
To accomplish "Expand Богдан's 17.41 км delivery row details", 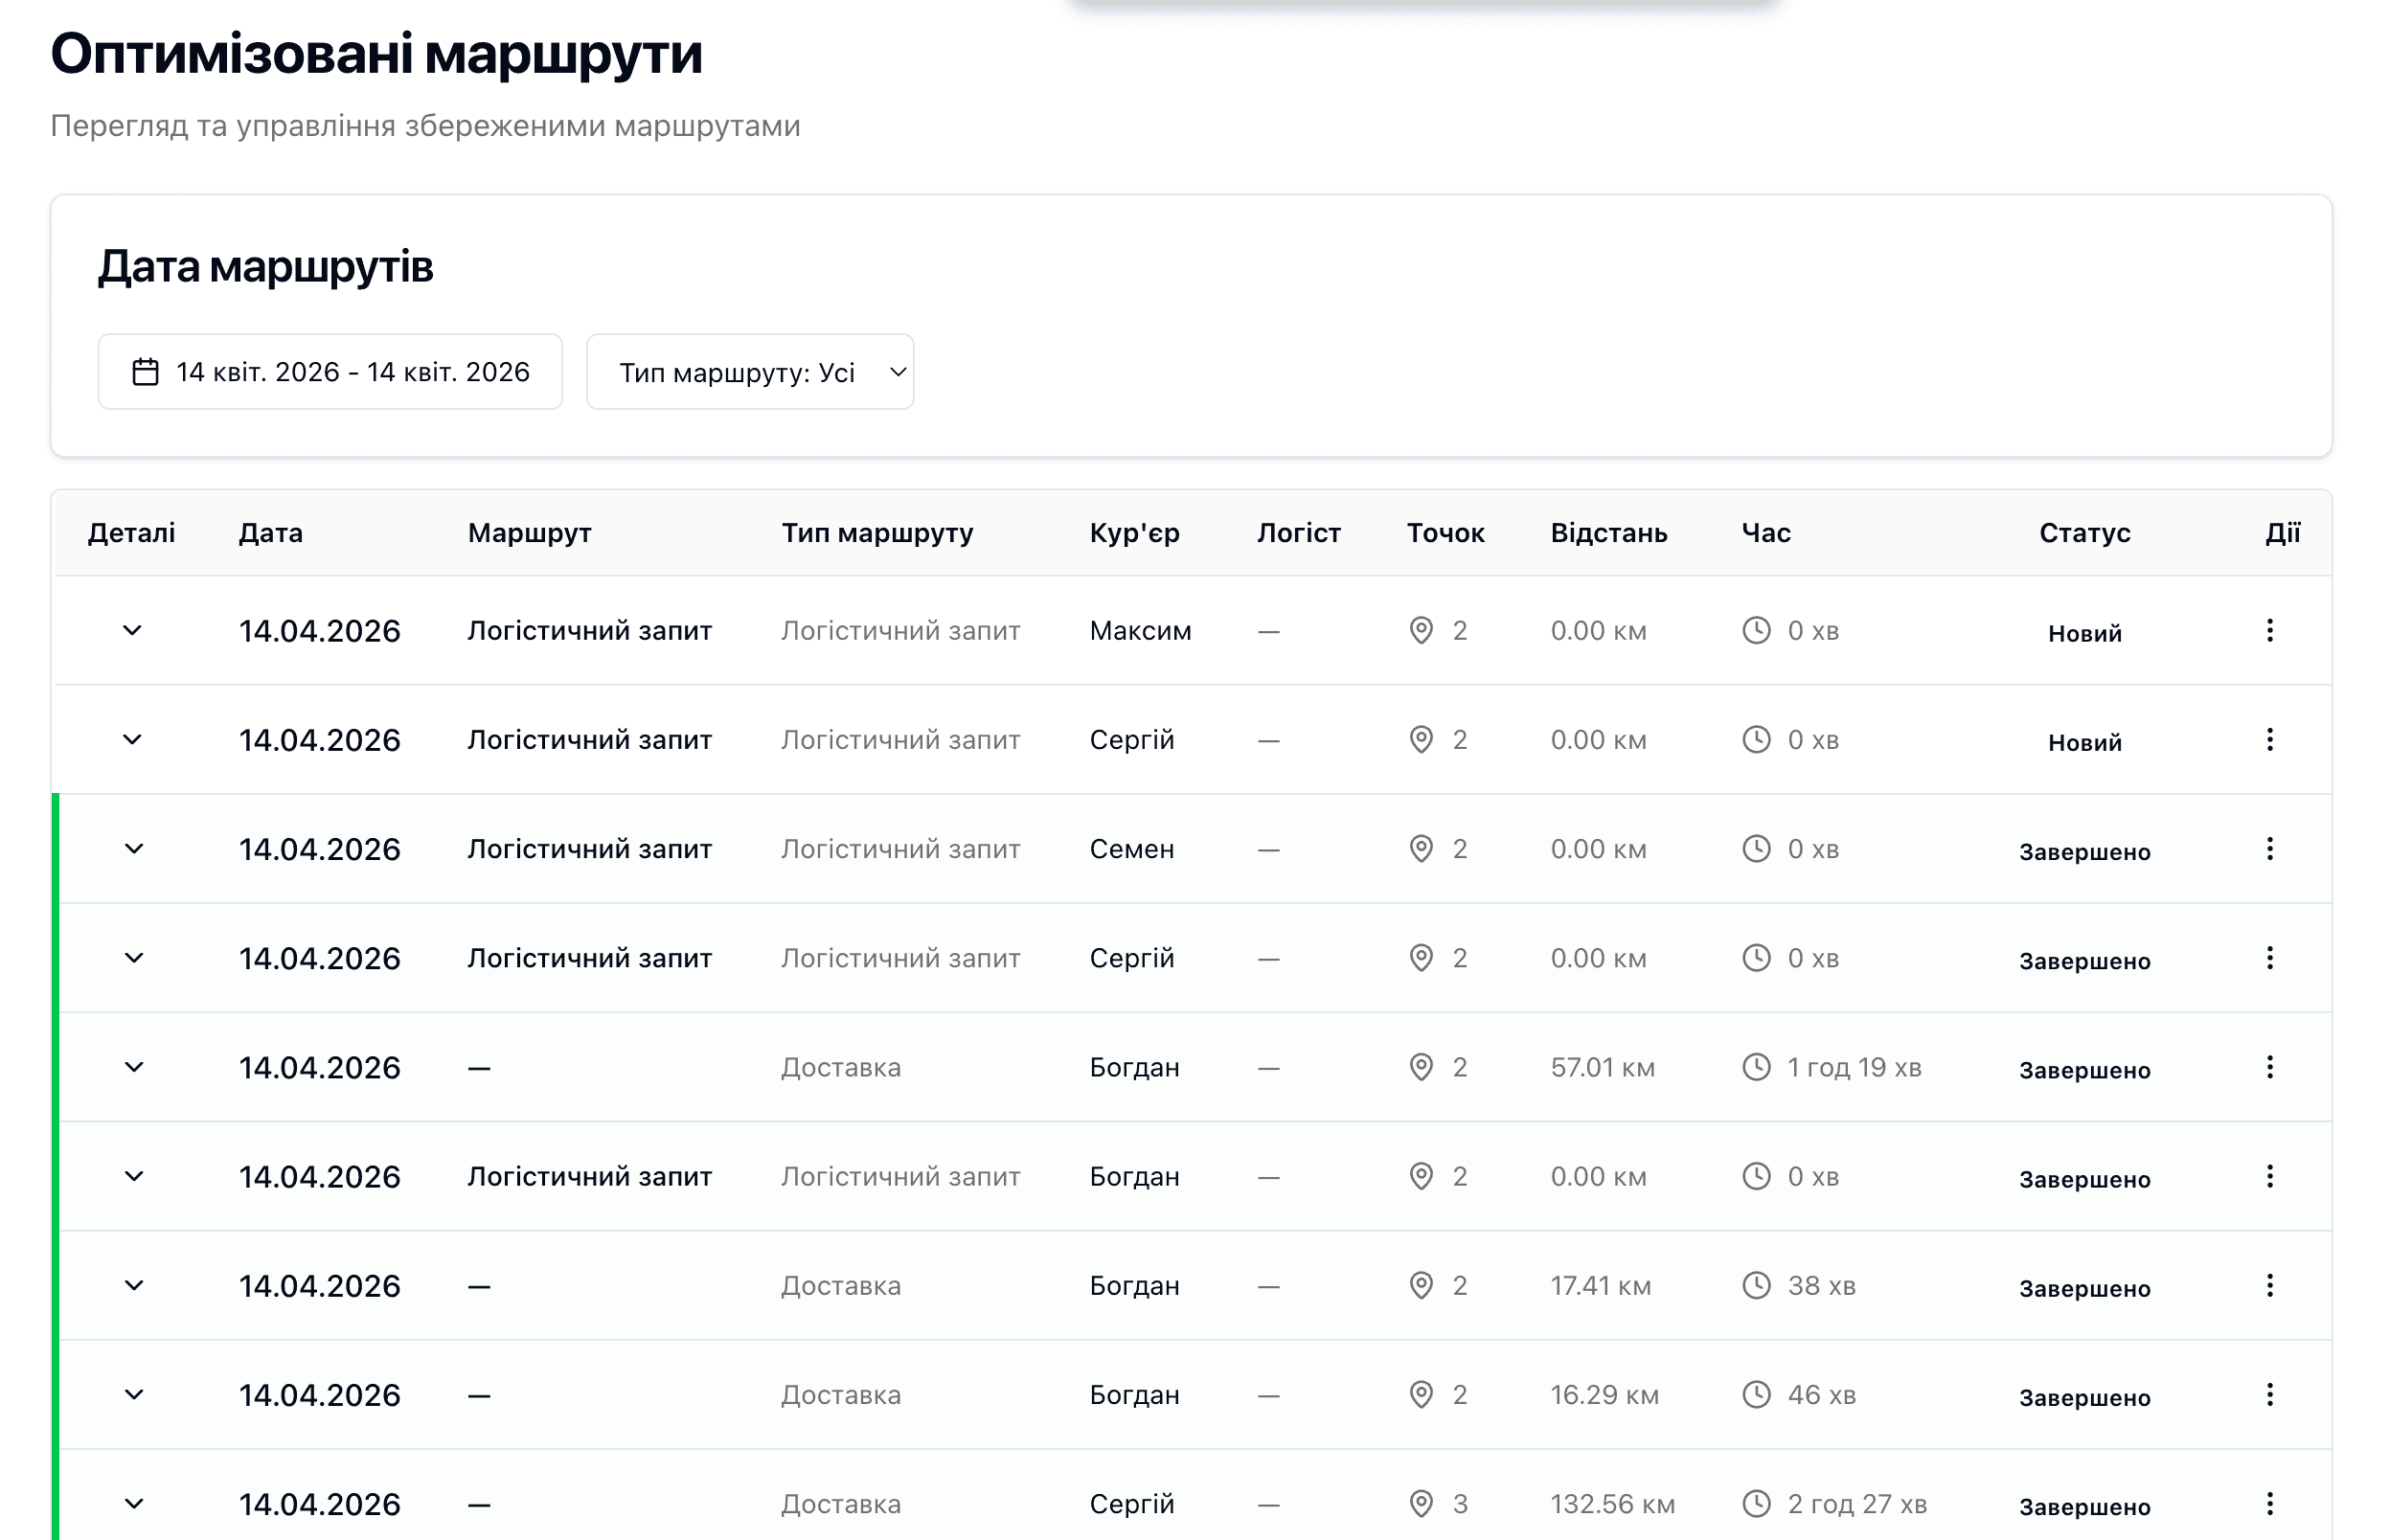I will click(133, 1286).
